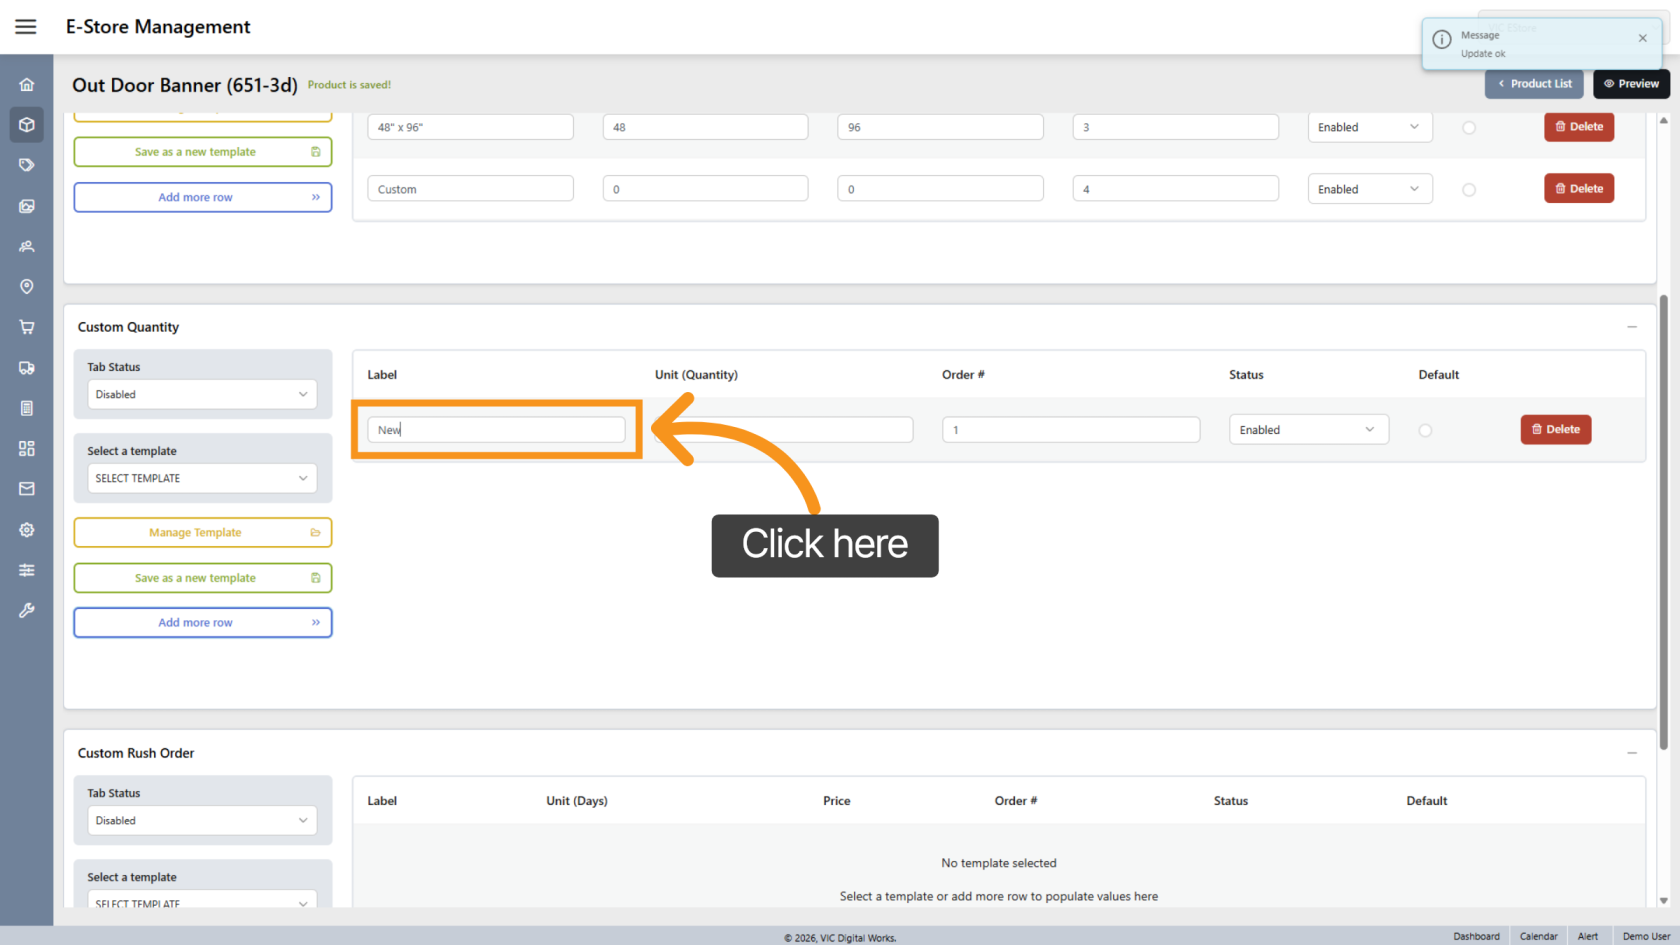Open Select Template dropdown in Custom Quantity
Image resolution: width=1680 pixels, height=945 pixels.
202,478
